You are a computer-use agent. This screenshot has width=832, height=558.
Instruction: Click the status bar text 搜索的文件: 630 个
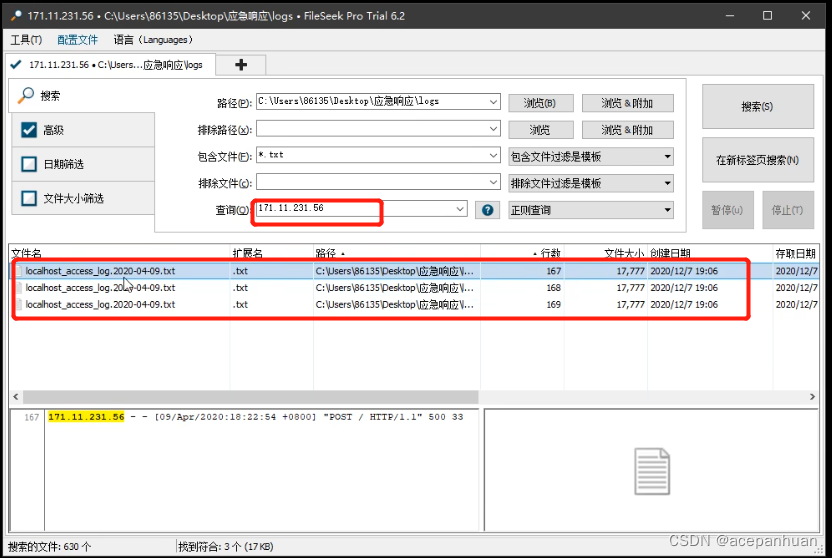click(x=50, y=546)
